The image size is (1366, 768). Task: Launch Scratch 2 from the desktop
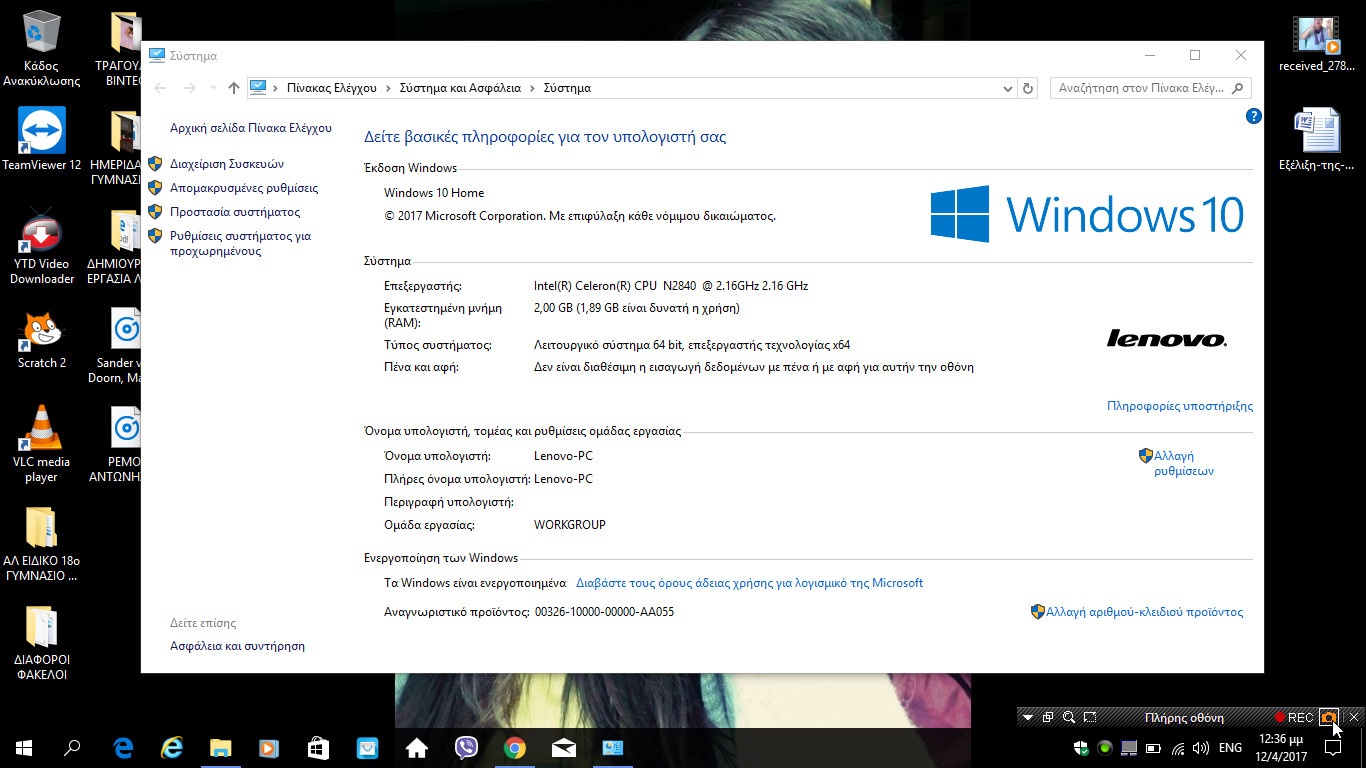click(40, 330)
